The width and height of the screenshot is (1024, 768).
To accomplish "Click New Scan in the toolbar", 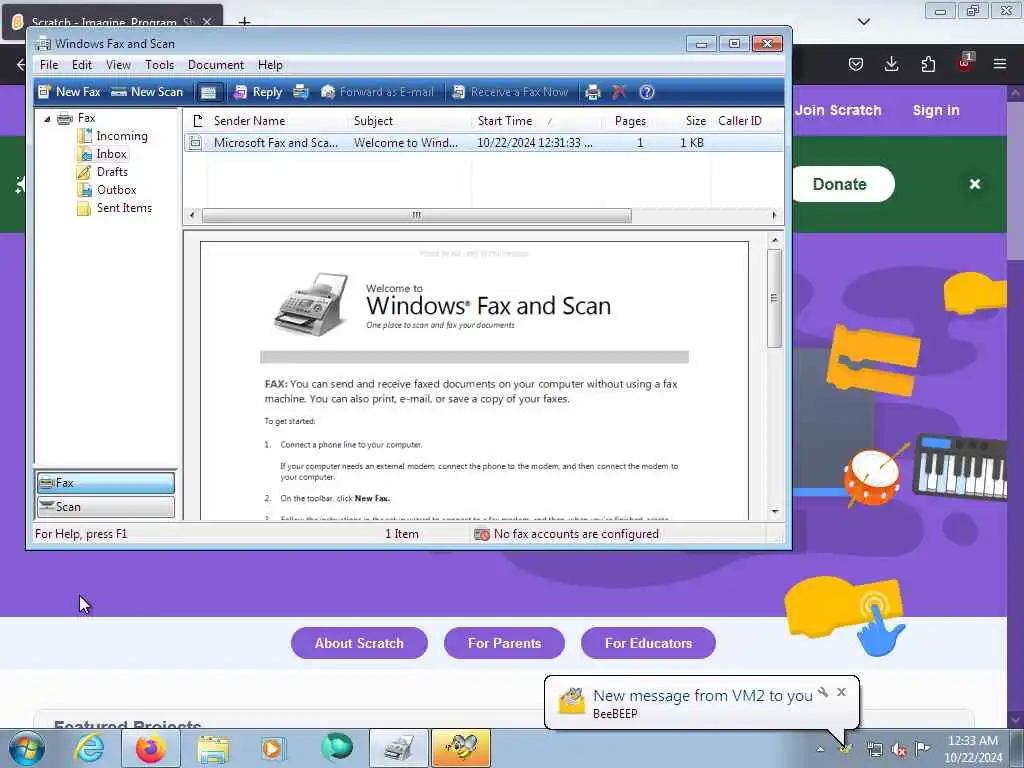I will coord(147,92).
